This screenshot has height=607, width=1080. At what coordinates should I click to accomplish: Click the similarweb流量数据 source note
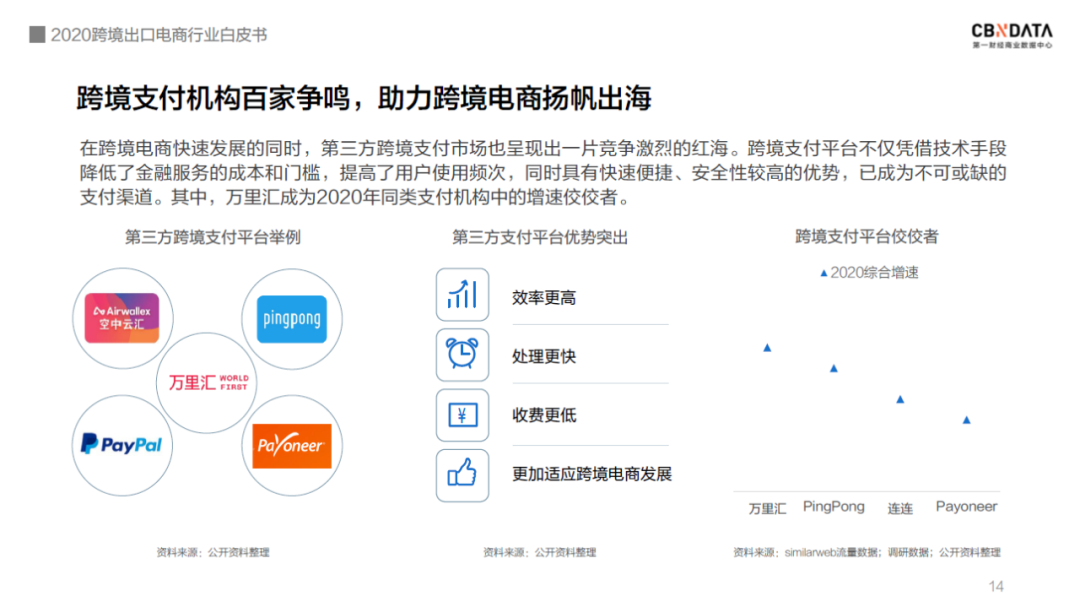click(x=866, y=553)
